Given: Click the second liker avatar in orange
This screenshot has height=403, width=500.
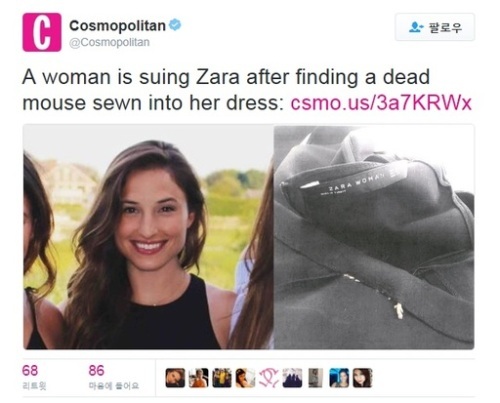Looking at the screenshot, I should [x=198, y=378].
